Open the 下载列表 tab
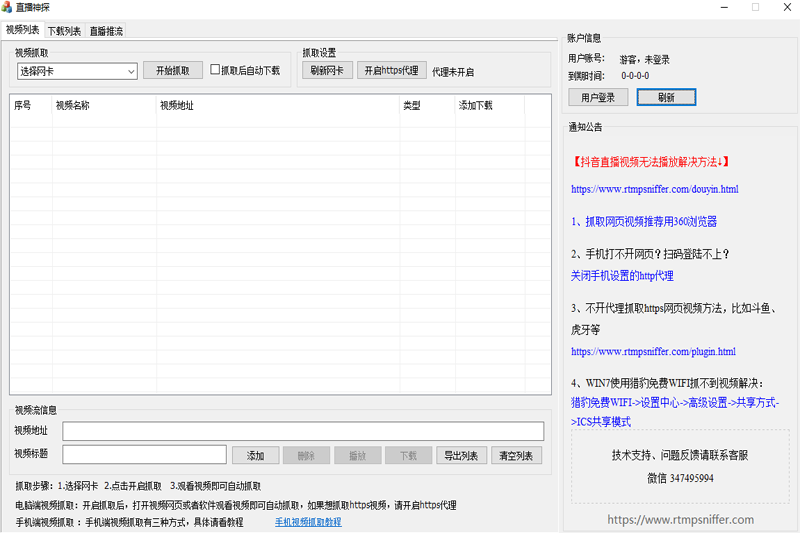800x533 pixels. 64,31
